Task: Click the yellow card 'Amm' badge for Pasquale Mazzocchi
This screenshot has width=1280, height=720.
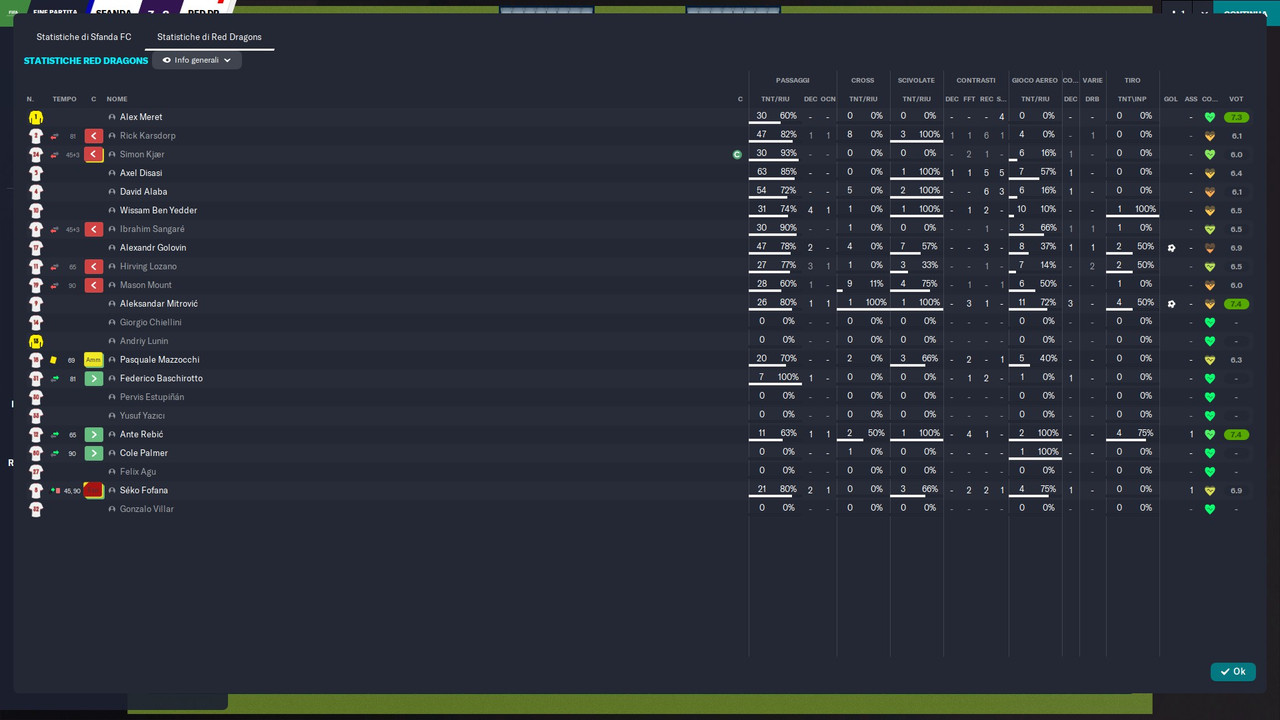Action: [x=93, y=360]
